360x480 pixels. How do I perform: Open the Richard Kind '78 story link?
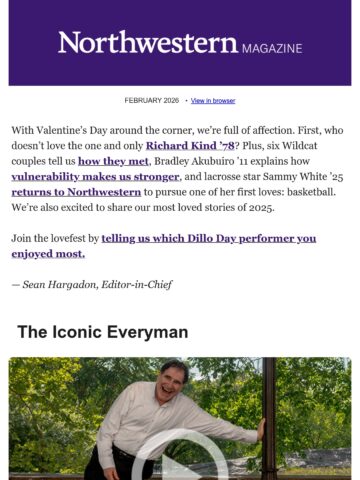pos(190,146)
